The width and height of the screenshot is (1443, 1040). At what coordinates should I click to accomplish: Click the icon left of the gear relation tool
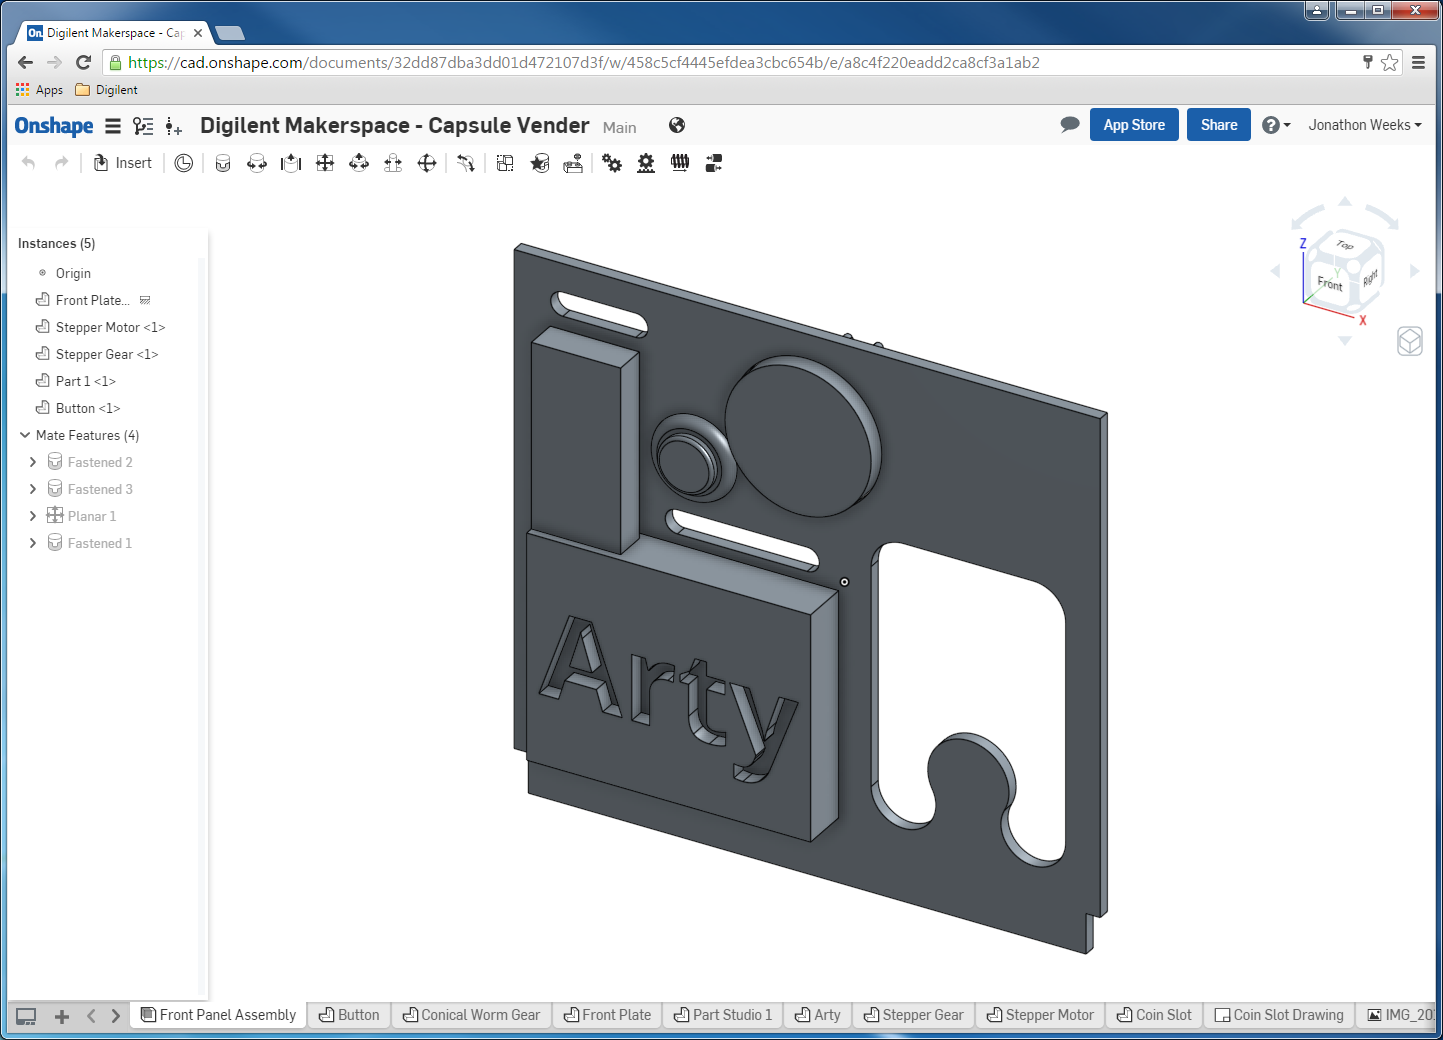point(573,163)
